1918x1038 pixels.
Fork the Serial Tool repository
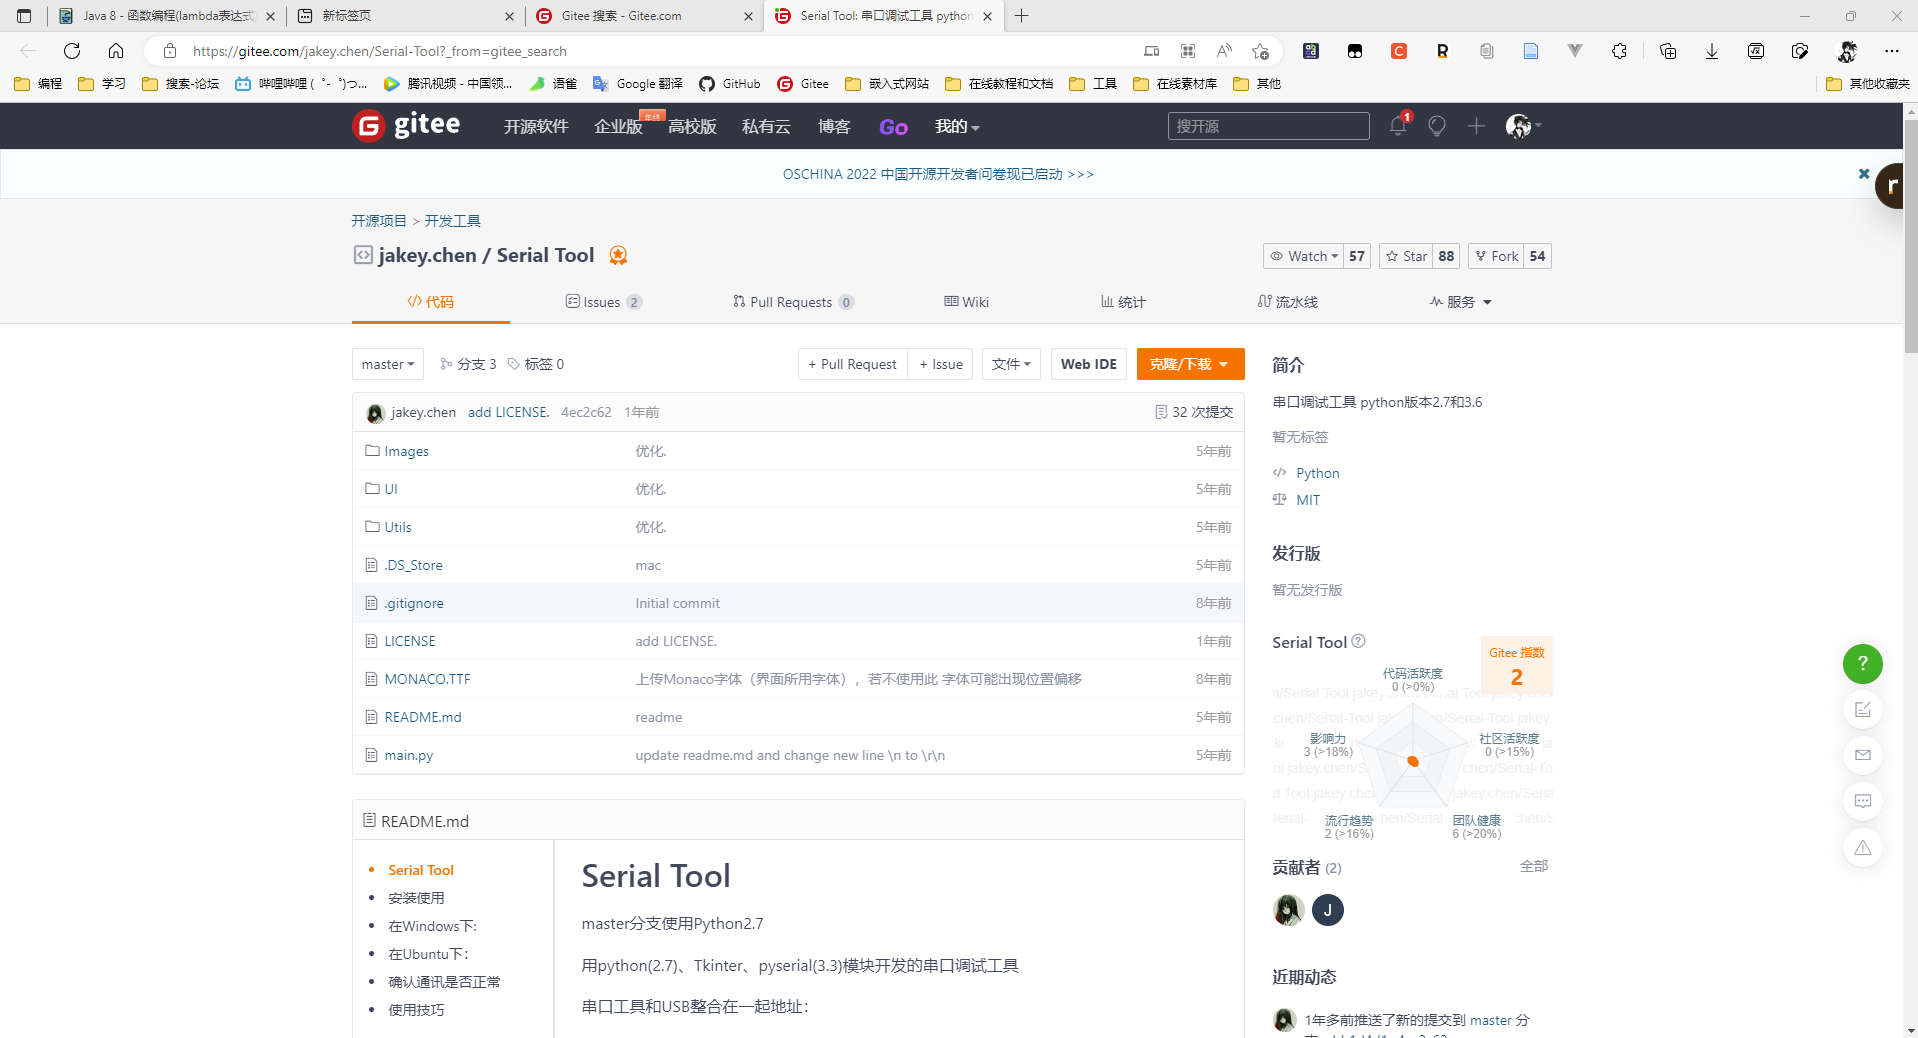click(x=1496, y=256)
